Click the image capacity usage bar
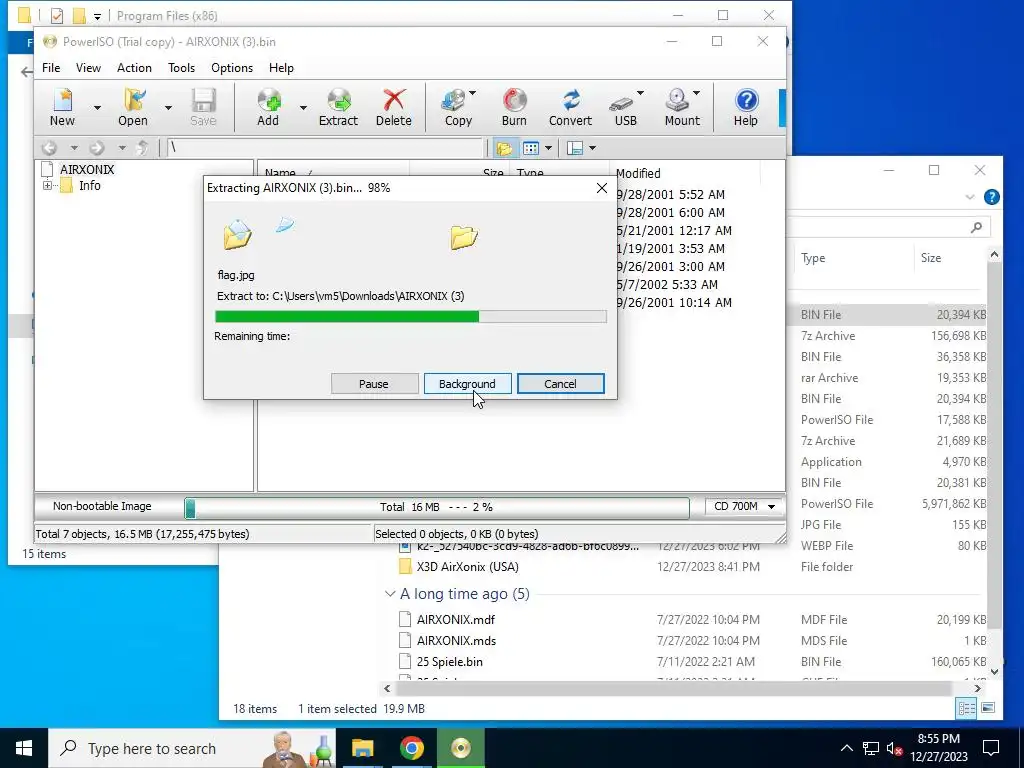This screenshot has height=768, width=1024. click(436, 507)
